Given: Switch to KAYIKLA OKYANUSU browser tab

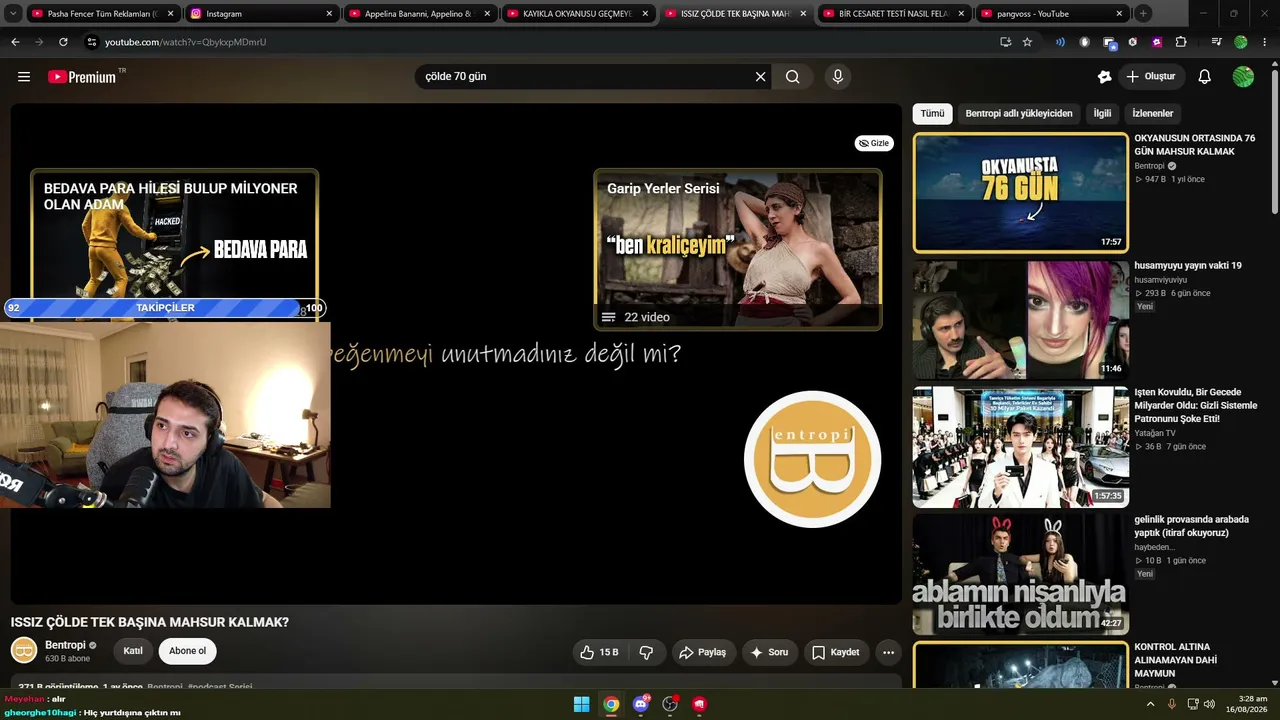Looking at the screenshot, I should 577,14.
